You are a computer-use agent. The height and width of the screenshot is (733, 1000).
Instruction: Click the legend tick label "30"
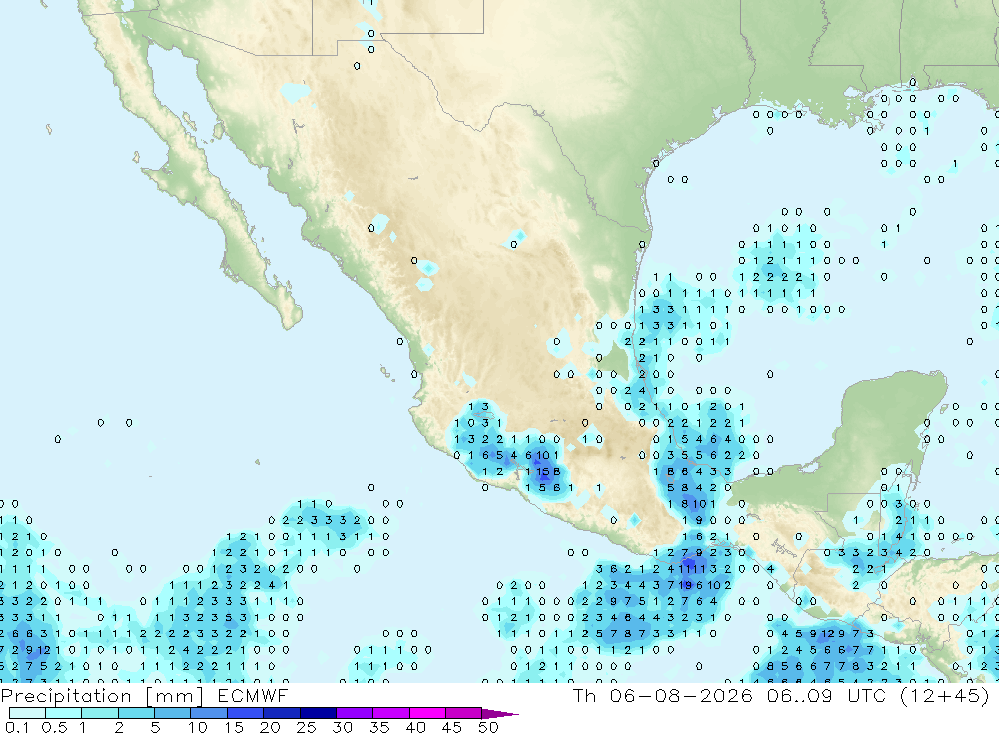click(x=342, y=727)
